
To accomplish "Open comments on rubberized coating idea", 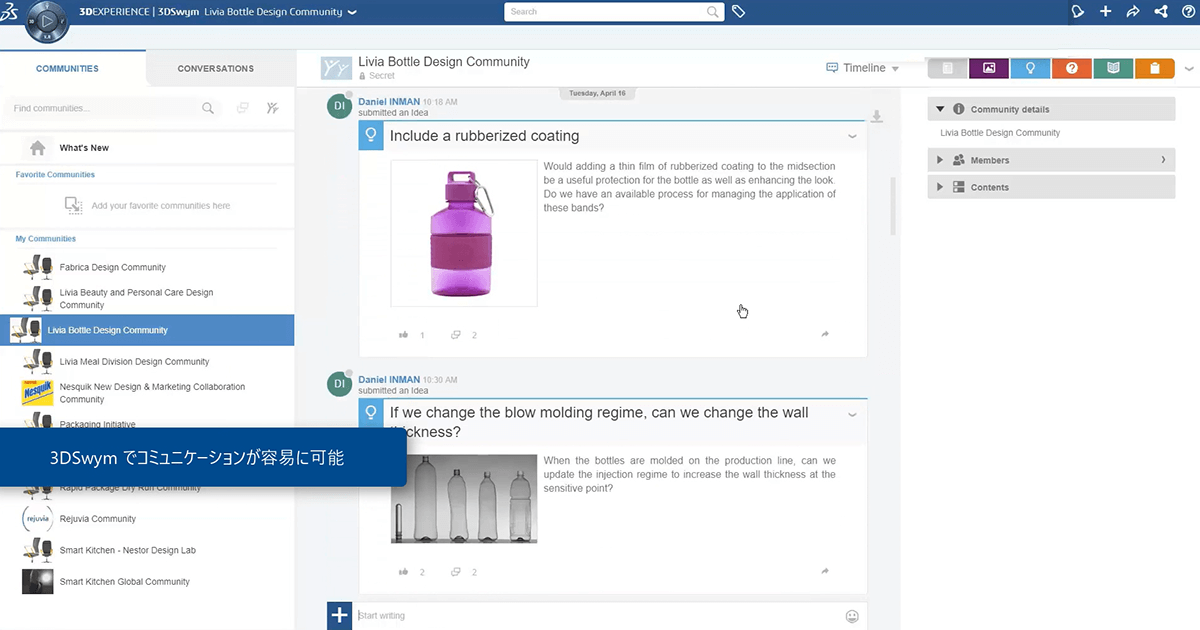I will pyautogui.click(x=456, y=335).
